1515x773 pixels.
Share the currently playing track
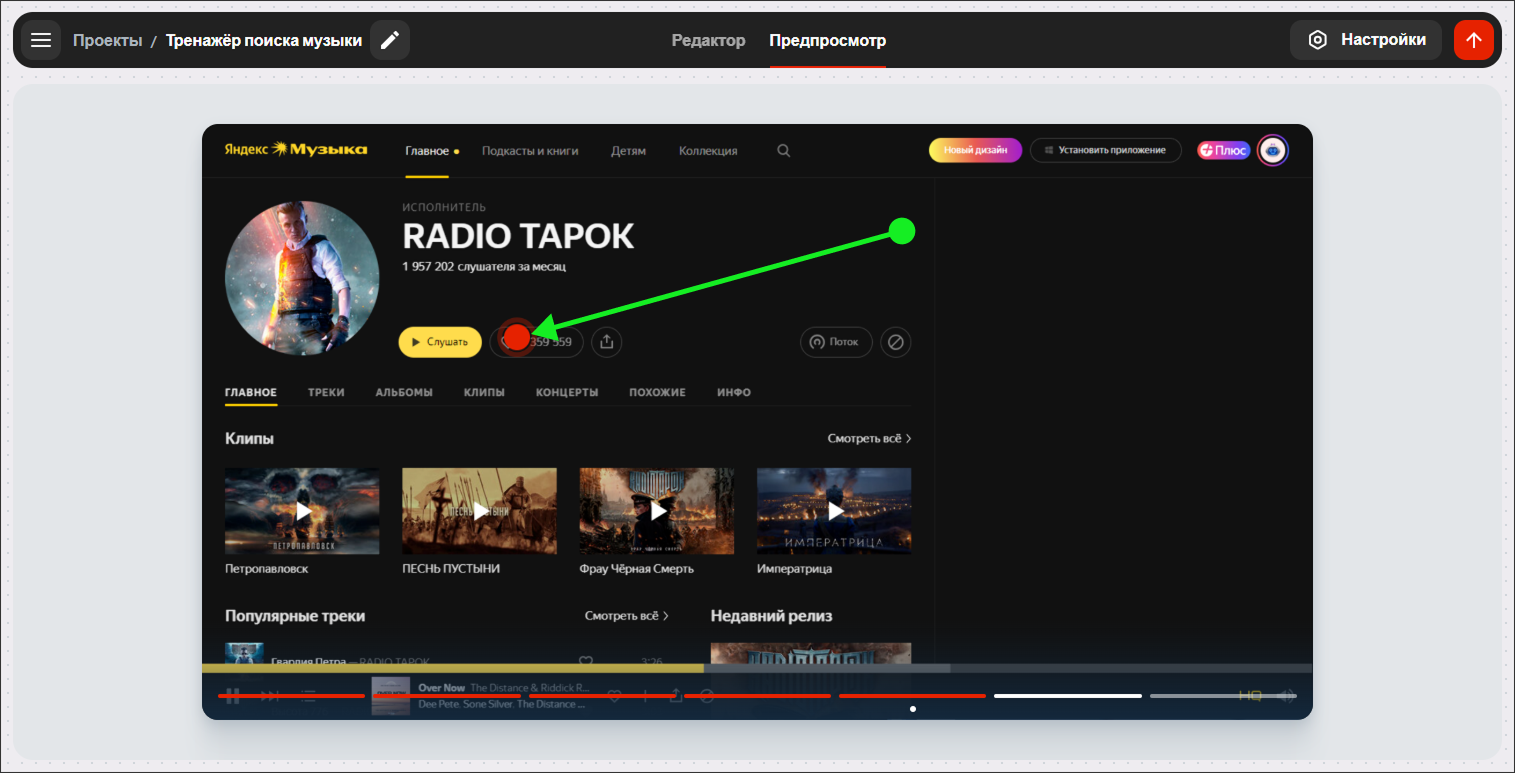[676, 695]
